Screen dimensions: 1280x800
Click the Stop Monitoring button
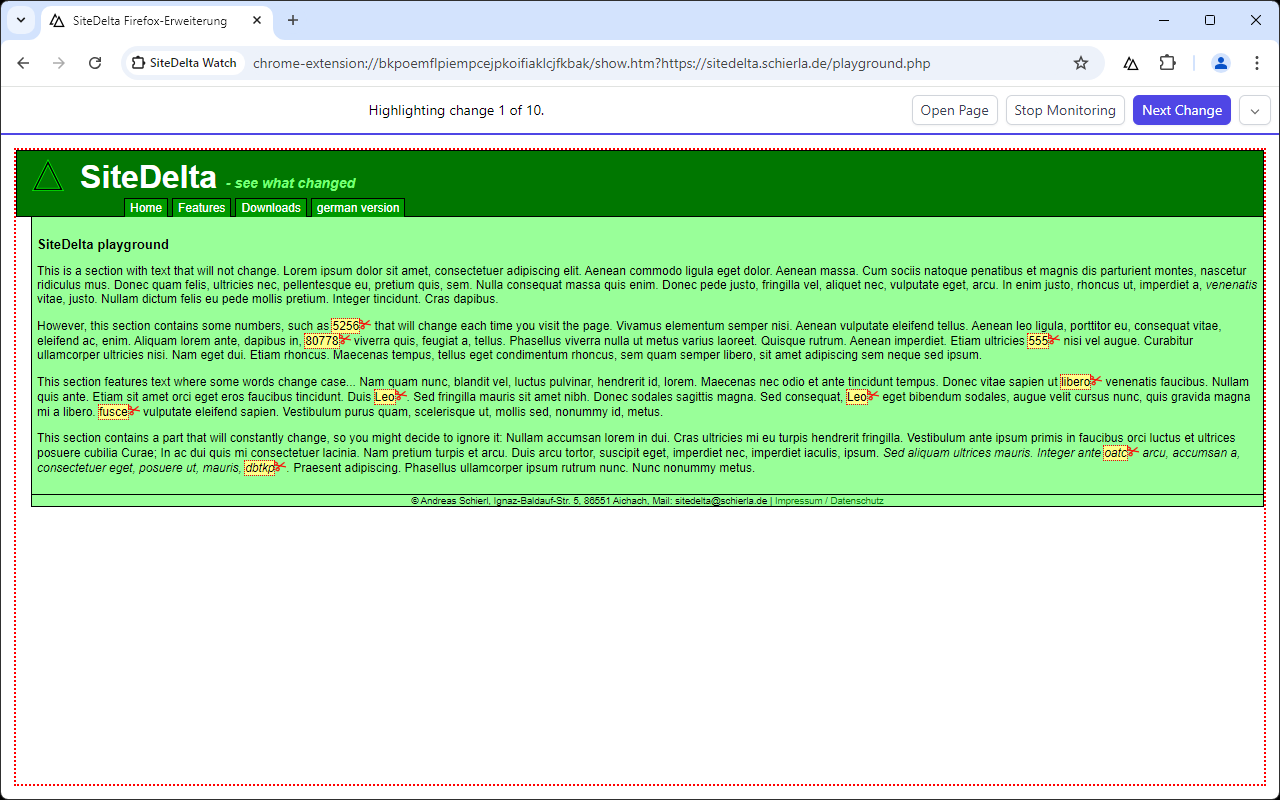point(1065,110)
